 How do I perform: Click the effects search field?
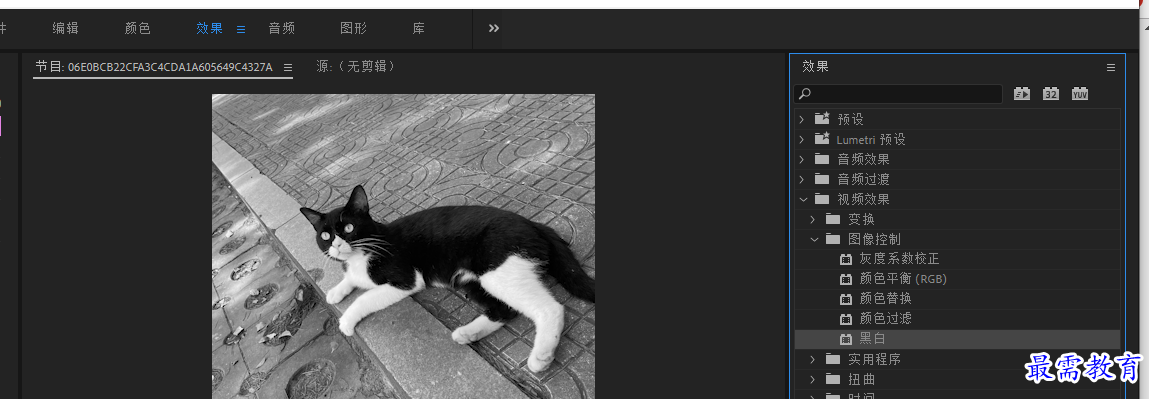898,94
